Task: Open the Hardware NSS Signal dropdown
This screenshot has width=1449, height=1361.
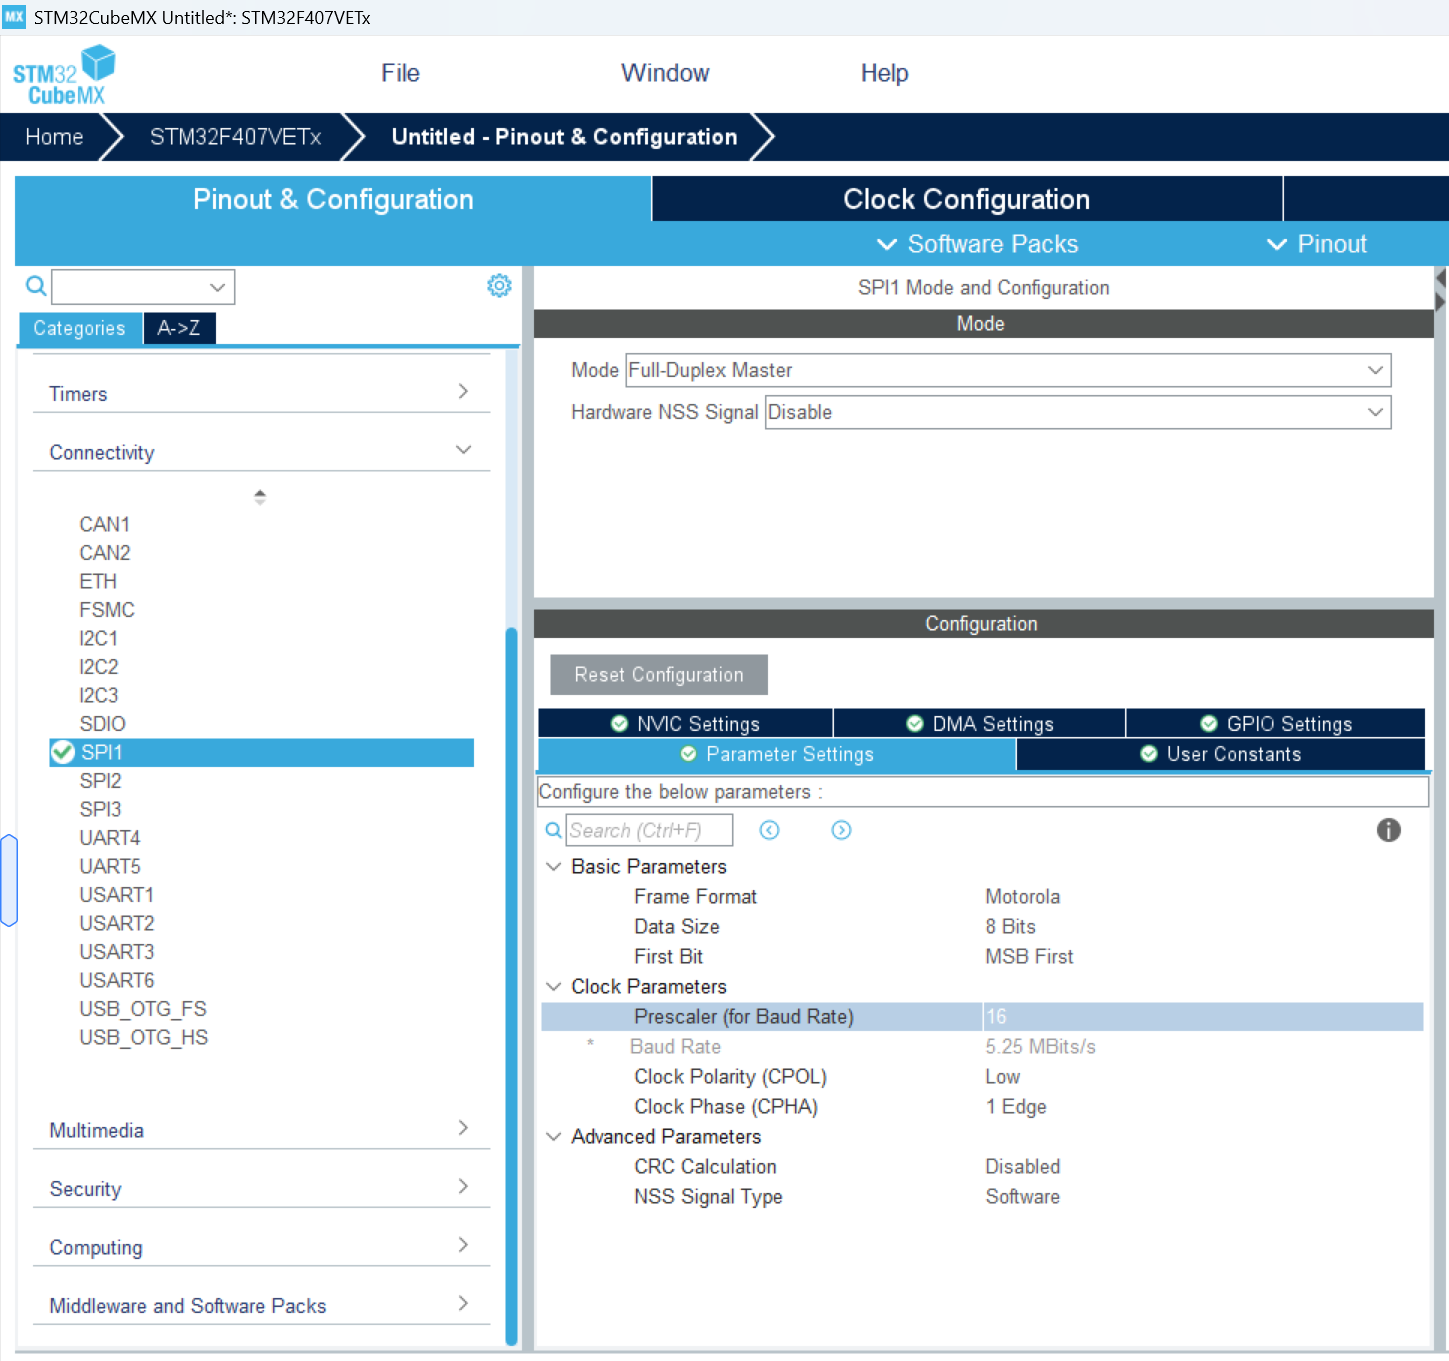Action: [x=1078, y=412]
